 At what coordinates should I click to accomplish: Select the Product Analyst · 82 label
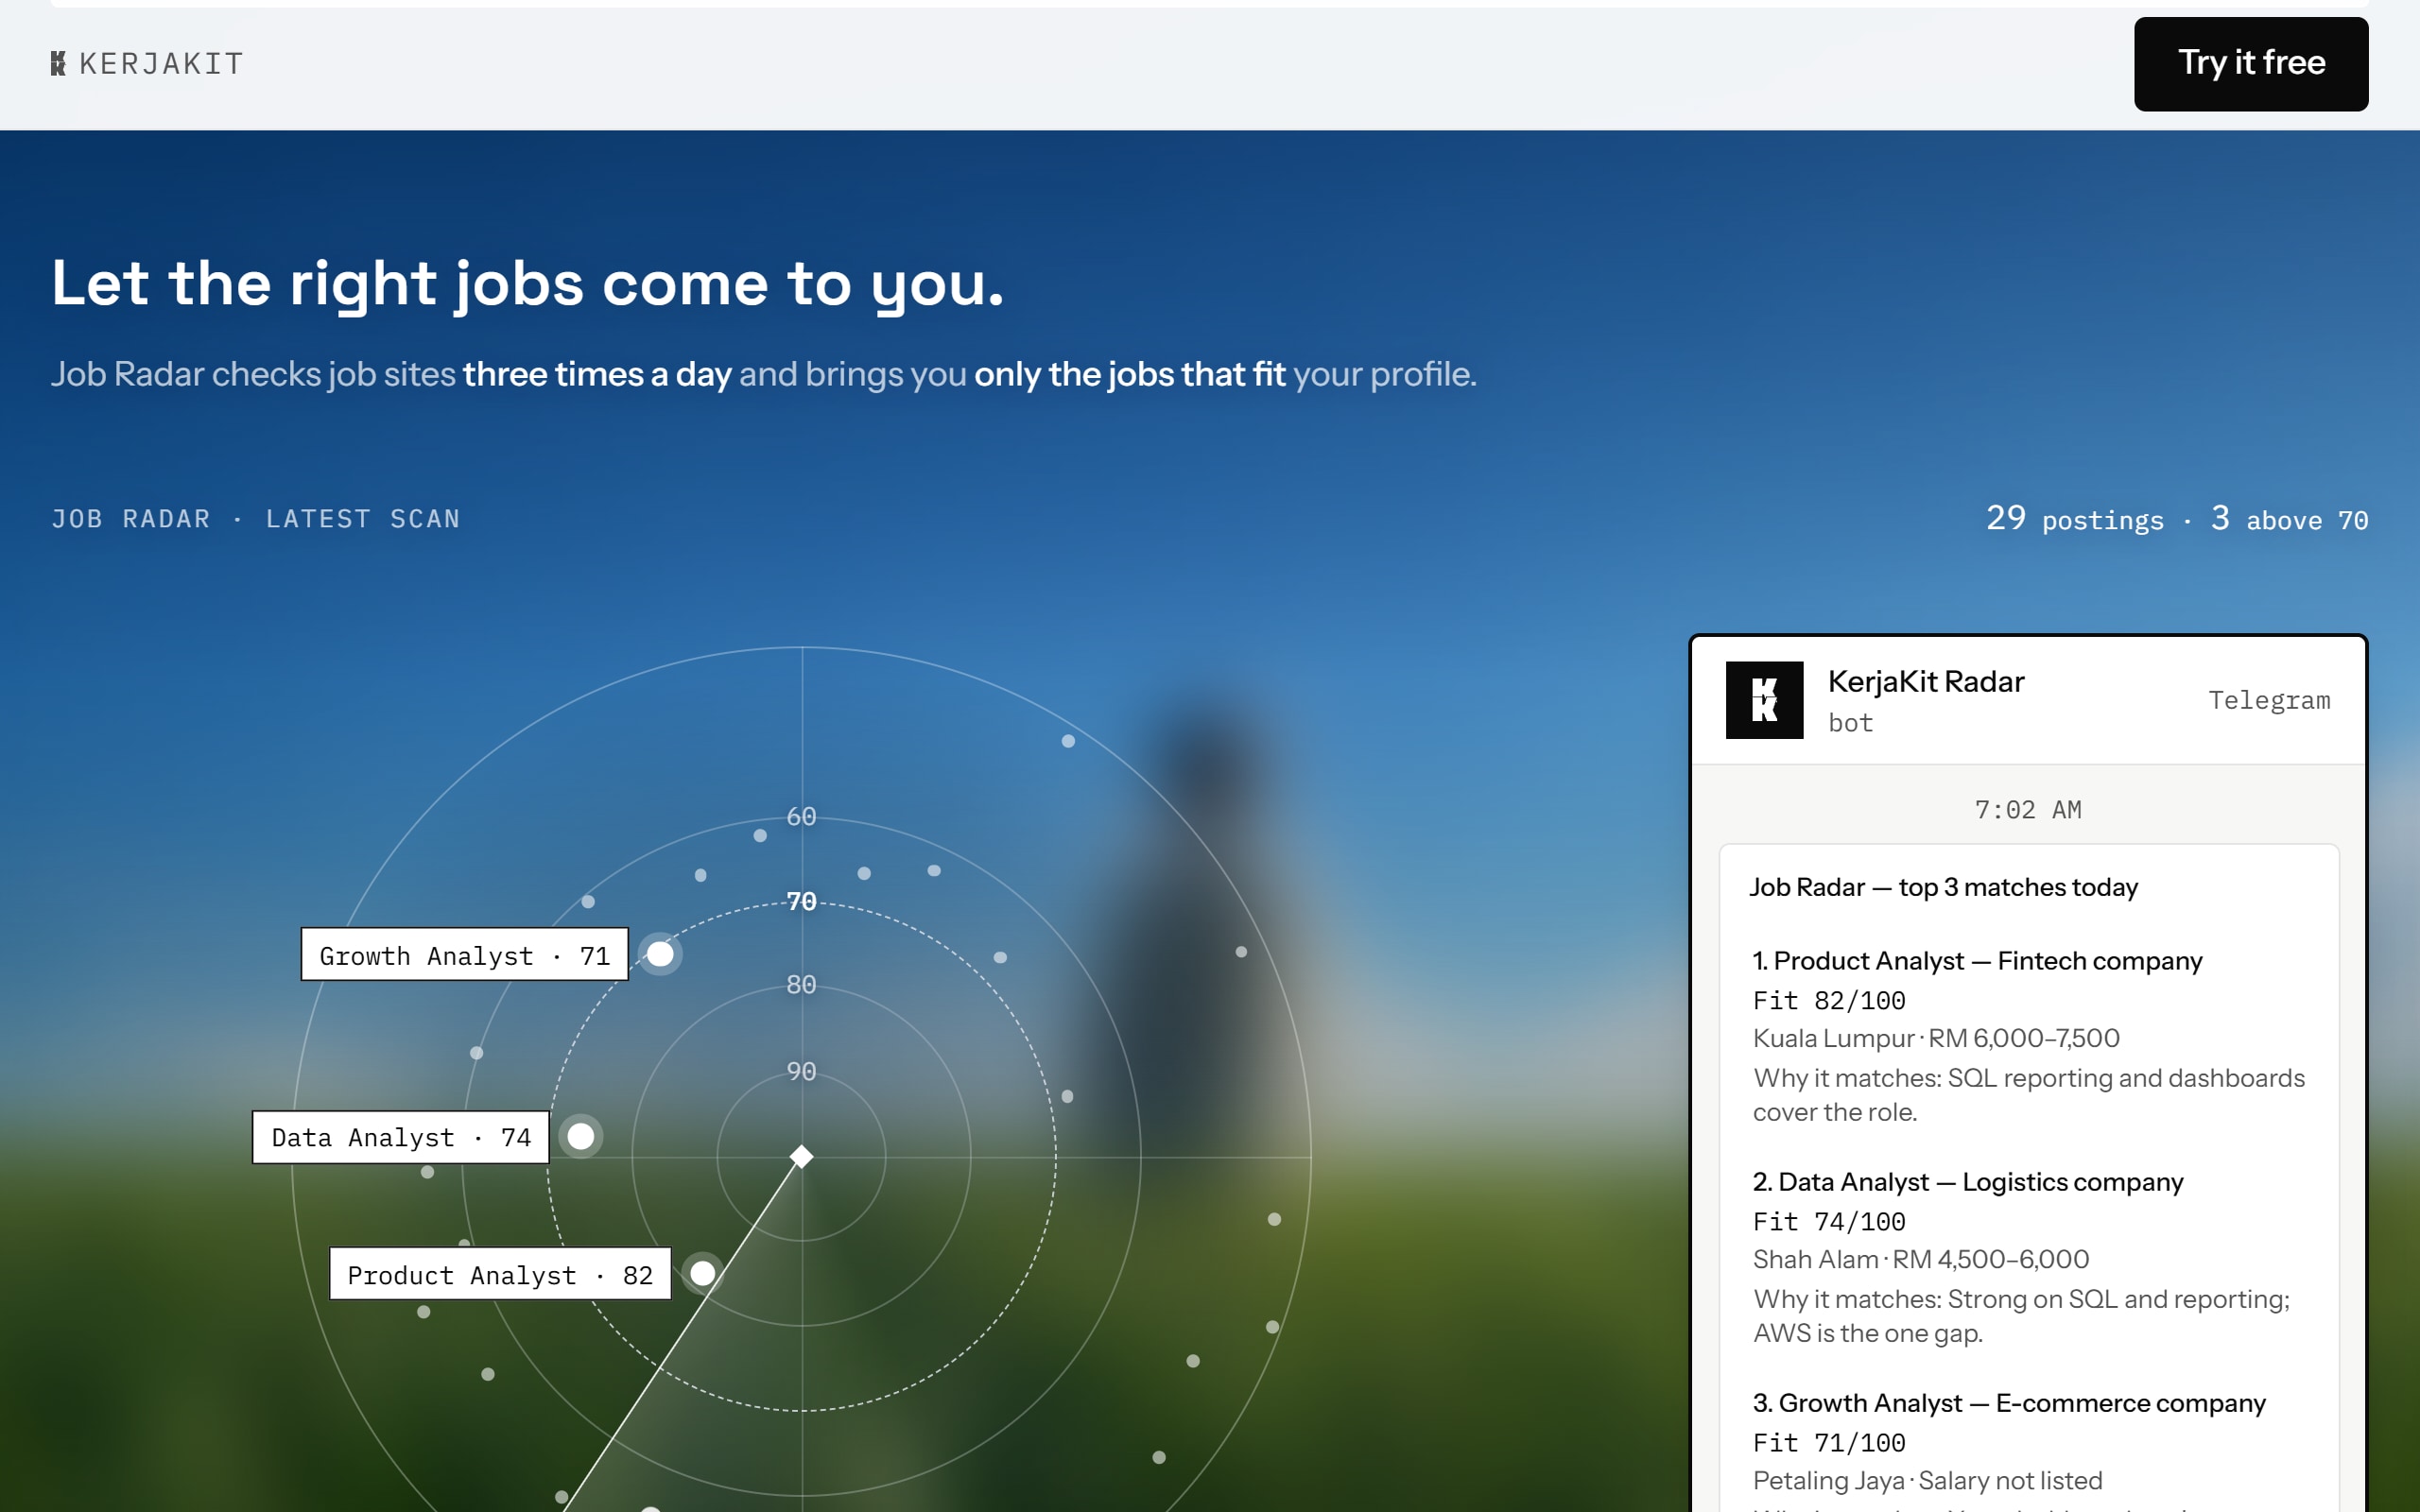point(500,1274)
